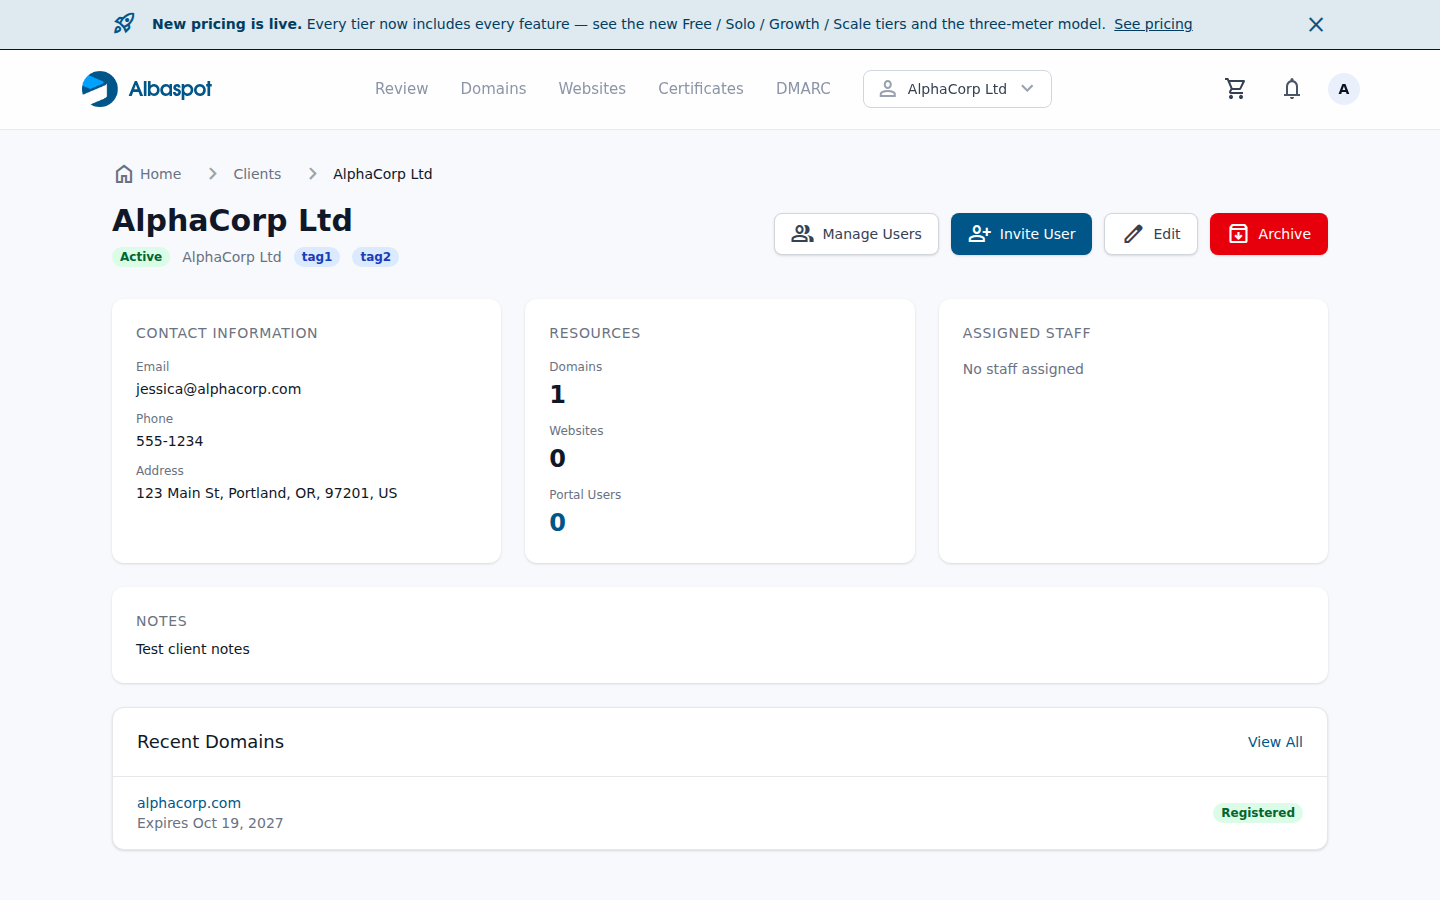Viewport: 1440px width, 900px height.
Task: Go to Clients in the breadcrumb
Action: click(257, 174)
